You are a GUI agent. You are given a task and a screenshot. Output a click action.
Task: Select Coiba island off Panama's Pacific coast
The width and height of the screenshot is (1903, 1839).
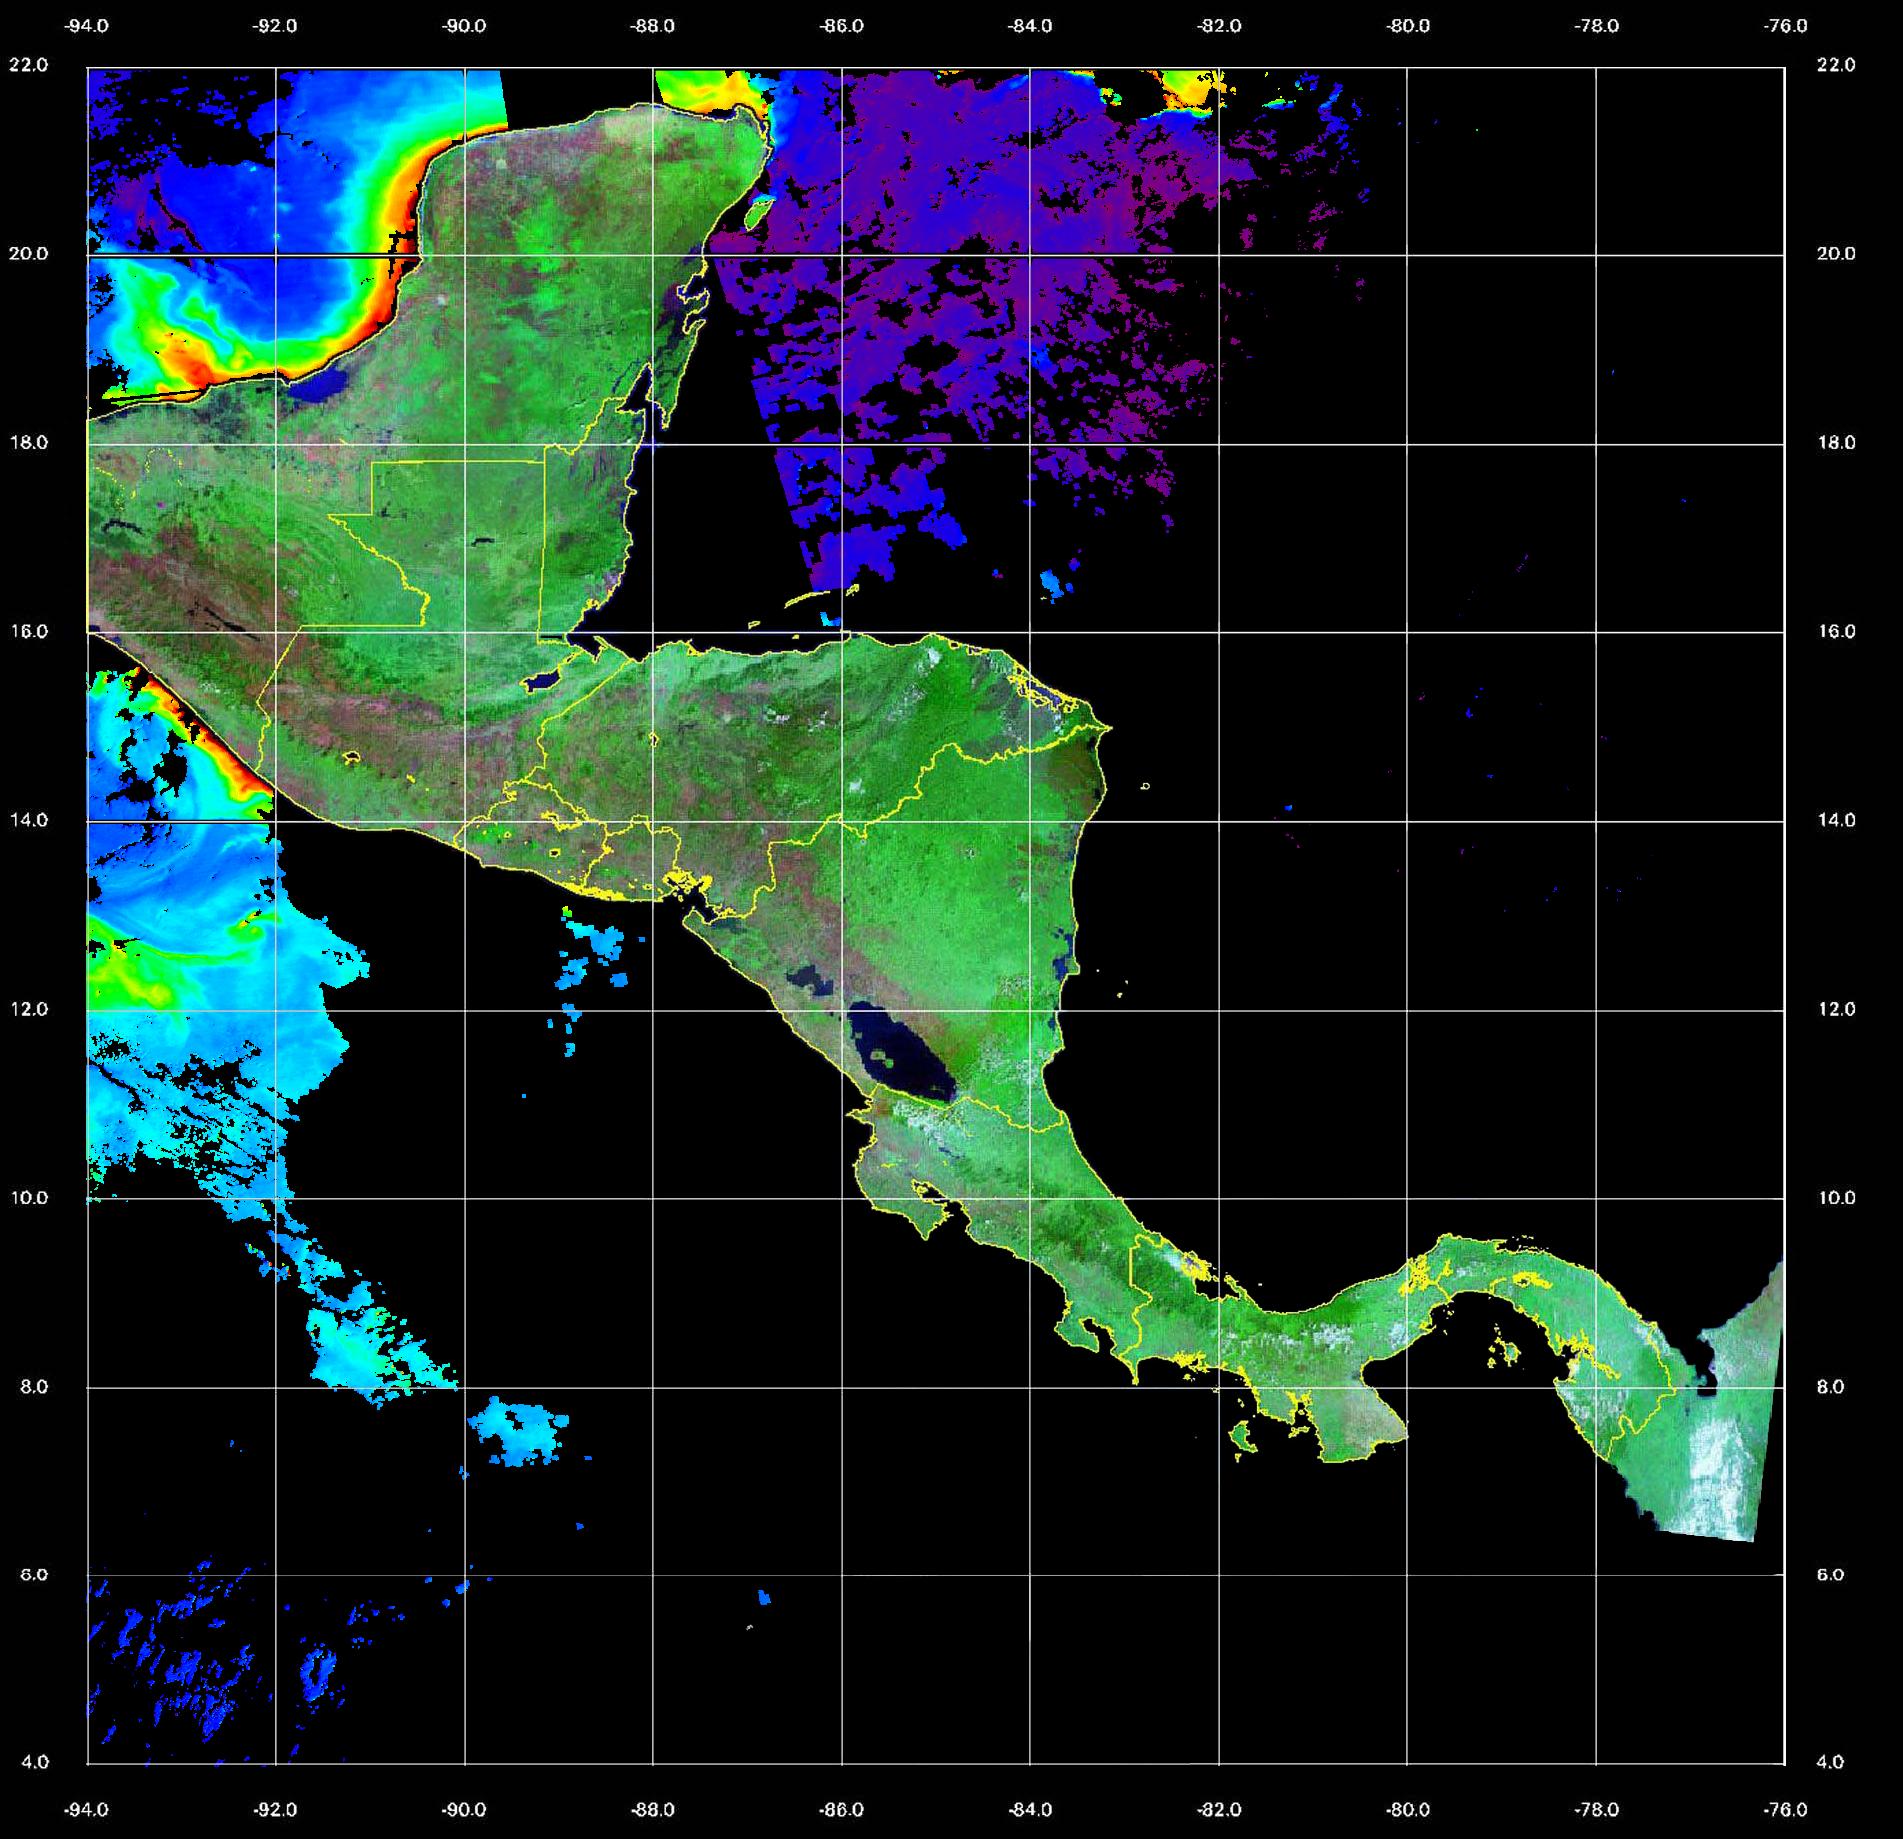coord(1243,1438)
